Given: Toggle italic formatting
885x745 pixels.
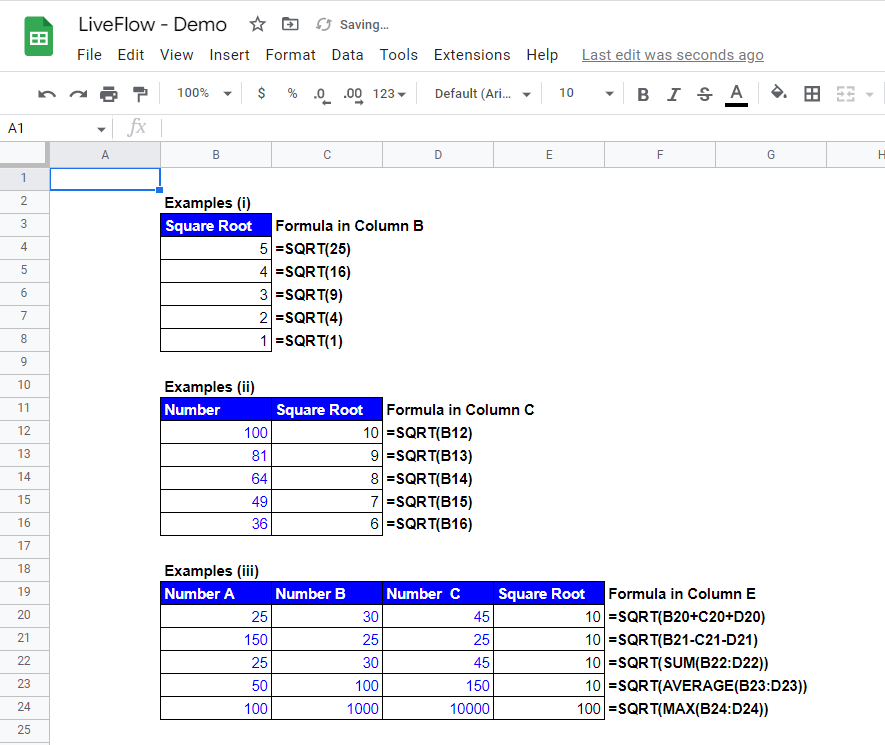Looking at the screenshot, I should coord(673,94).
